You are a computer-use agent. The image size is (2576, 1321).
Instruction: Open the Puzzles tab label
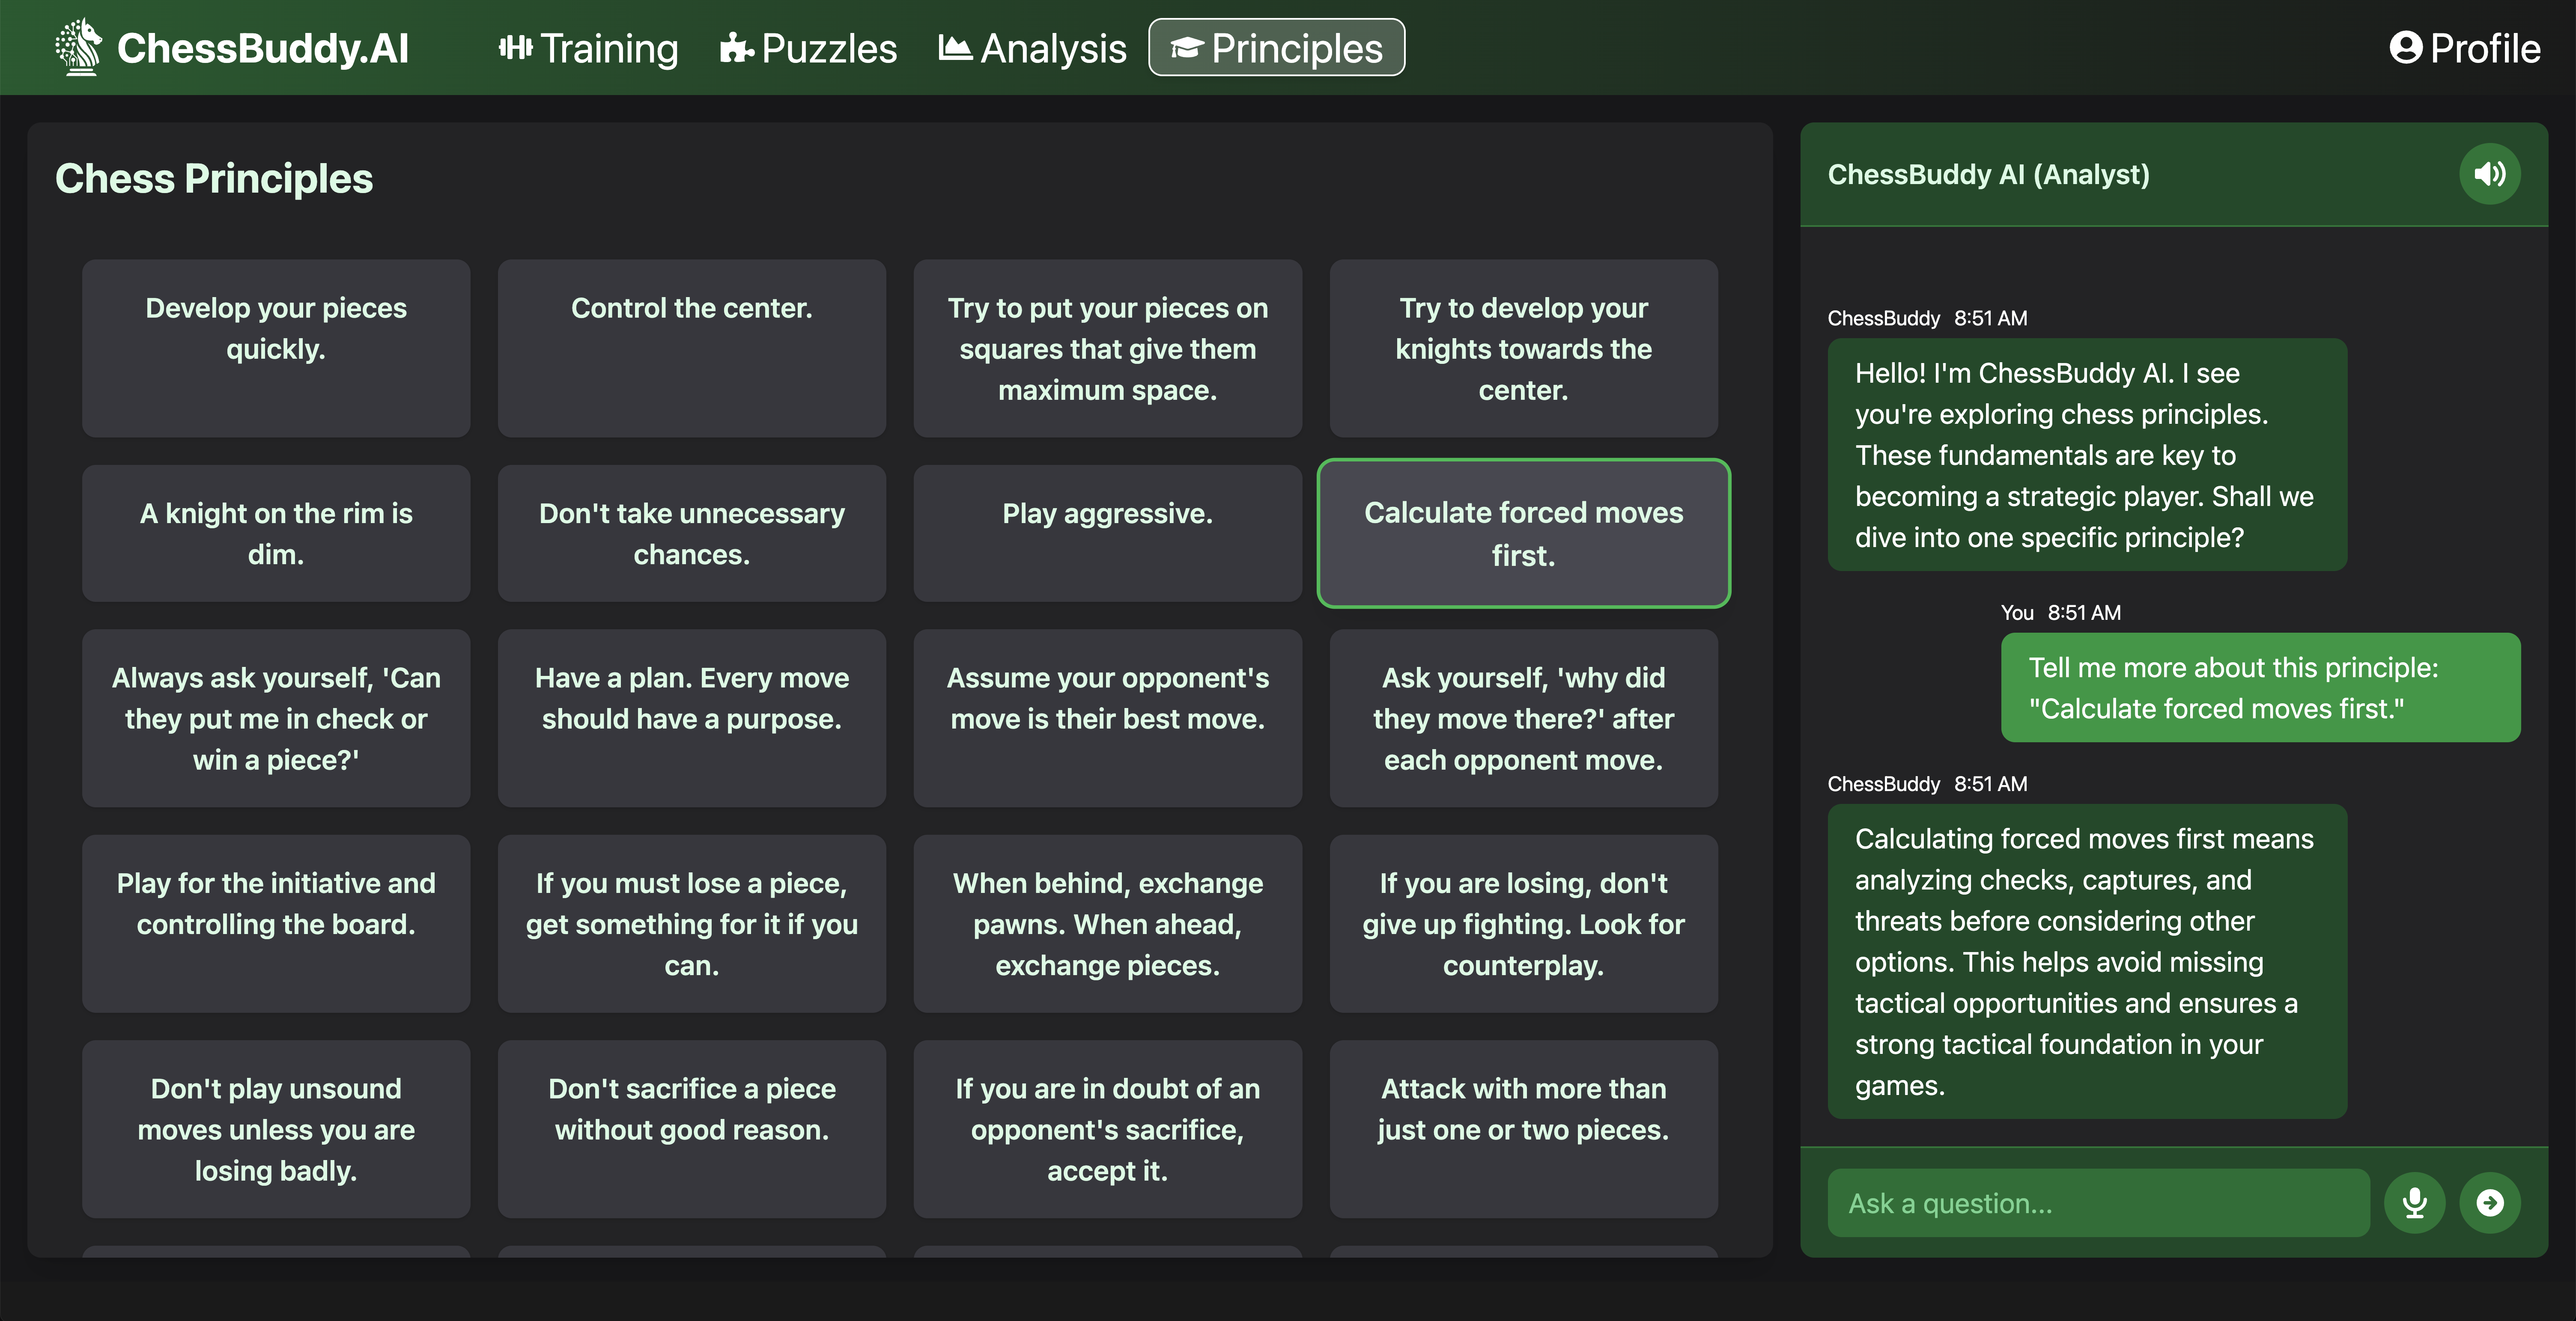coord(829,48)
